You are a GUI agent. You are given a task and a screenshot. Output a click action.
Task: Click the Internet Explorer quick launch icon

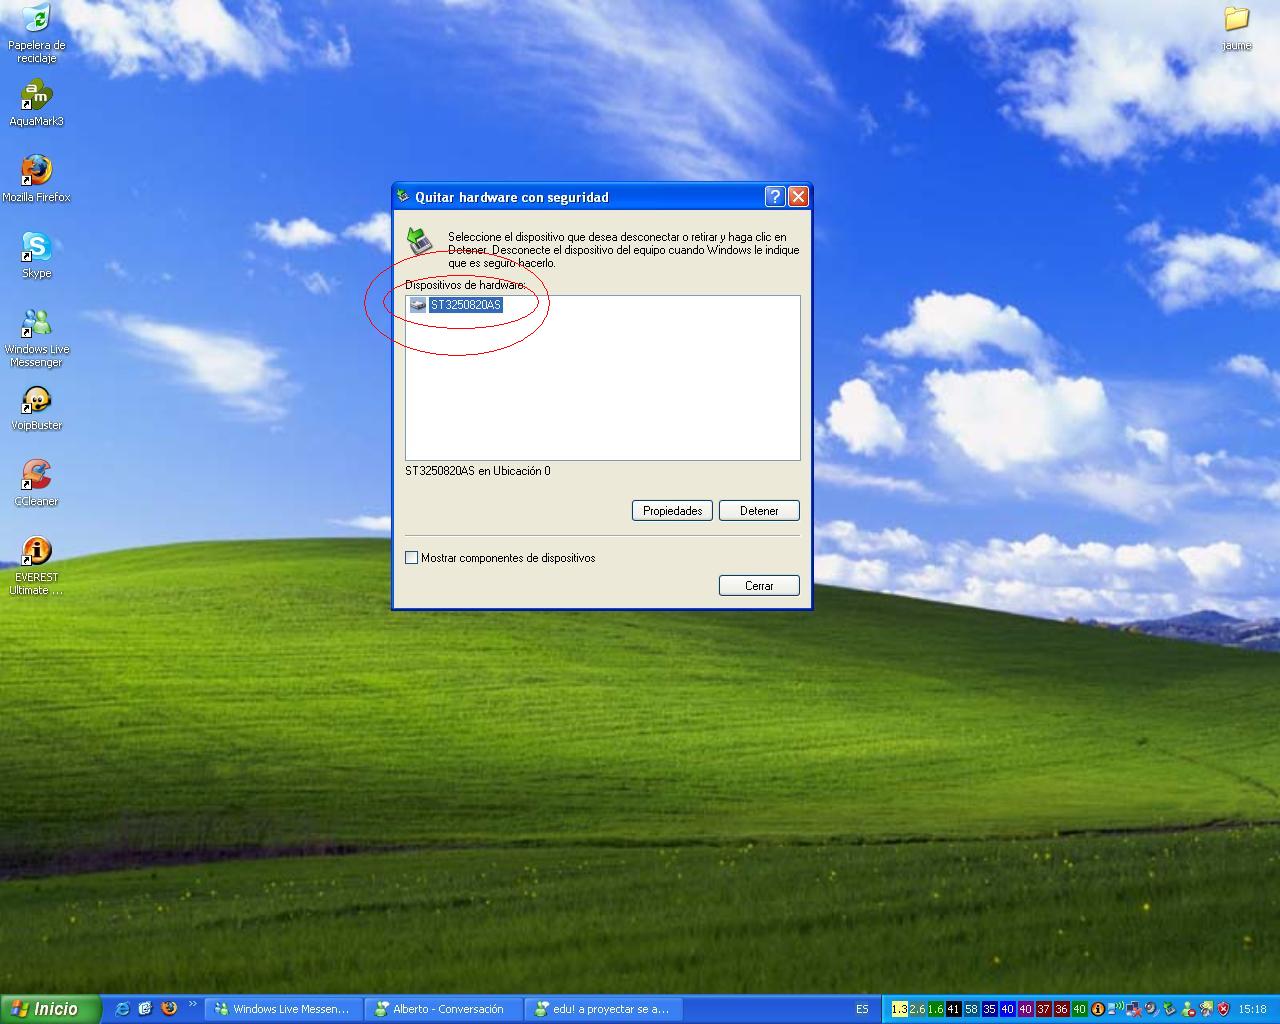(123, 1009)
